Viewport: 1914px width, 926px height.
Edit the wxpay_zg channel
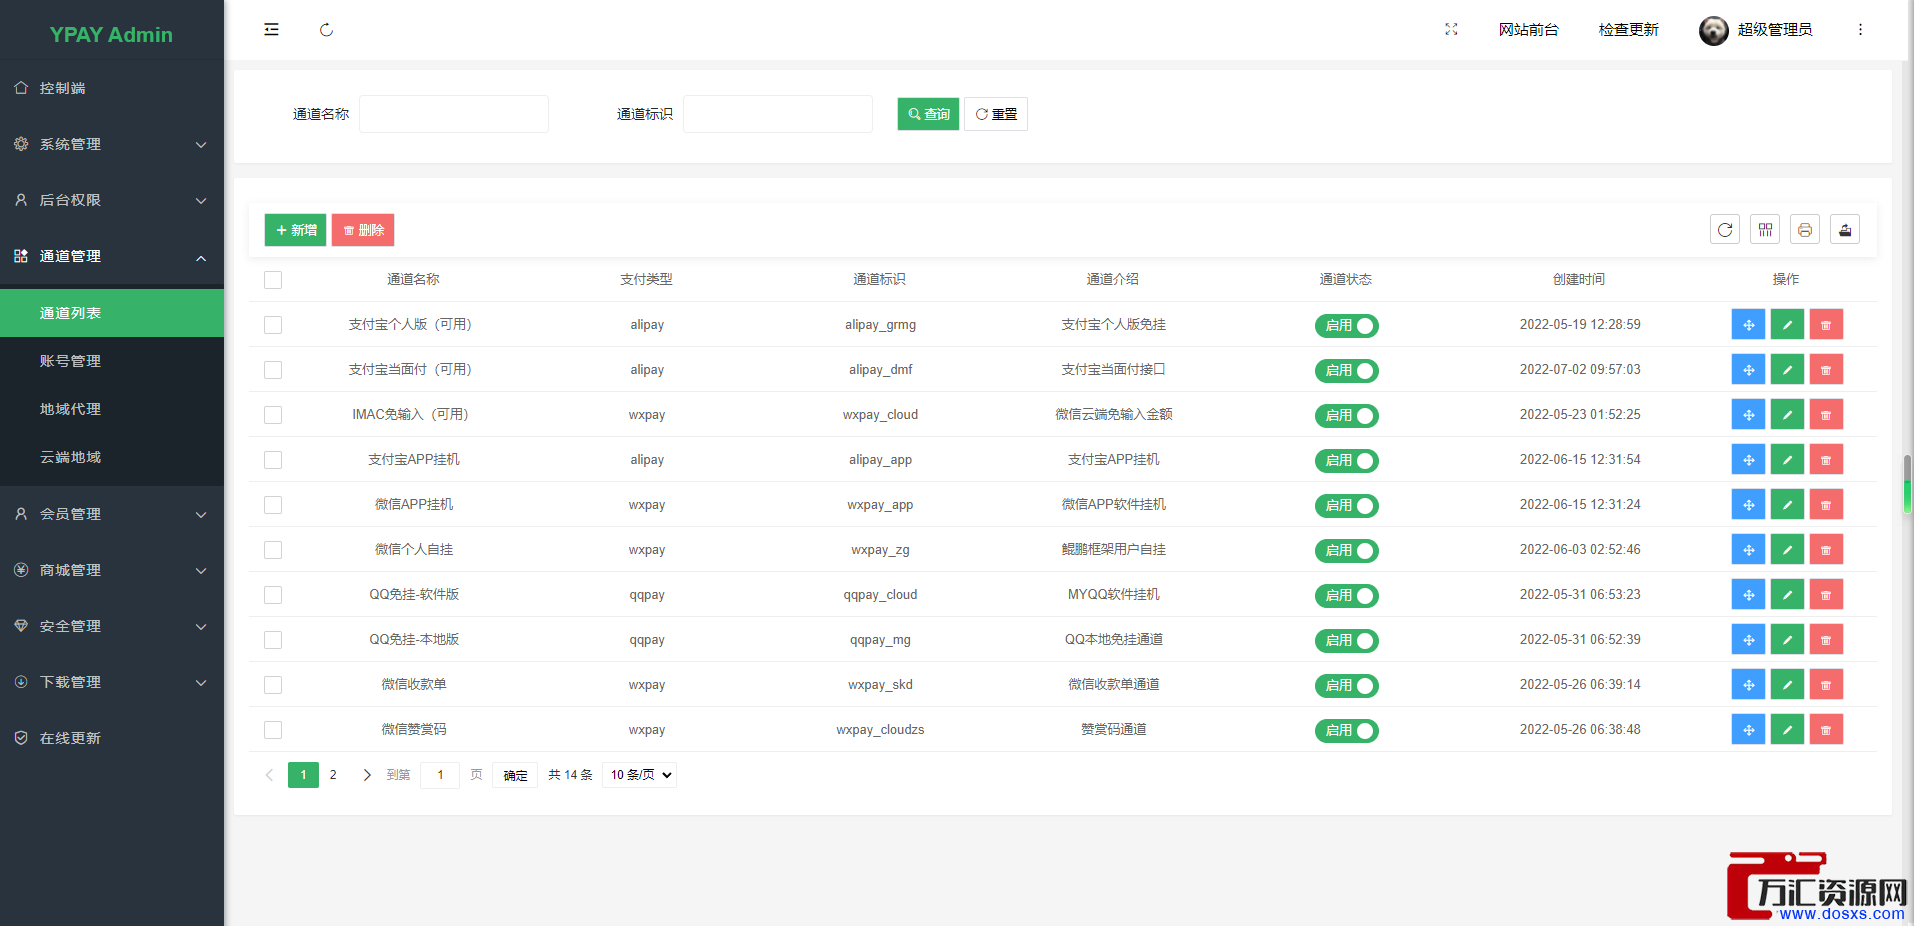(x=1787, y=550)
